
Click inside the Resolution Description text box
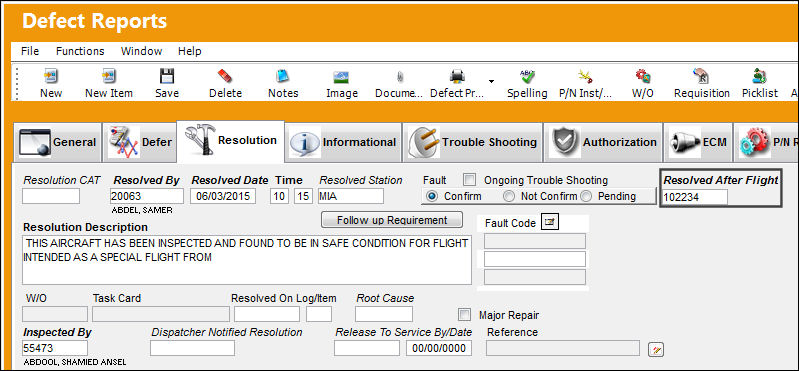[x=247, y=260]
